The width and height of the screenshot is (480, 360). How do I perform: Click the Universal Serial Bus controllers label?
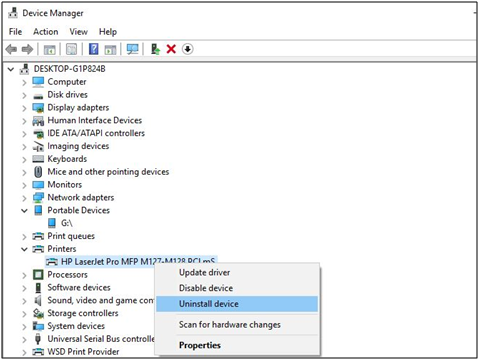(101, 339)
